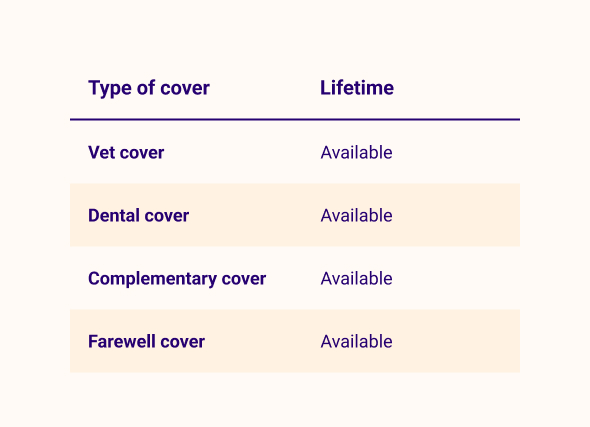
Task: Click empty shaded area right of Dental row's Available
Action: tap(456, 215)
